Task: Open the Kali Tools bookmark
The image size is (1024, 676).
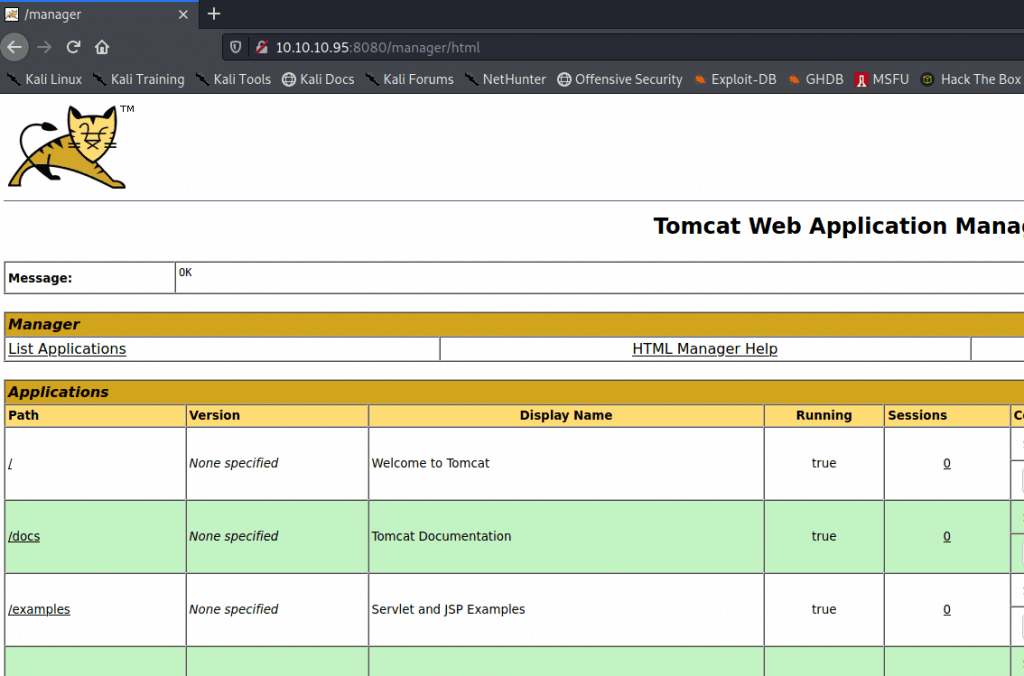Action: point(233,79)
